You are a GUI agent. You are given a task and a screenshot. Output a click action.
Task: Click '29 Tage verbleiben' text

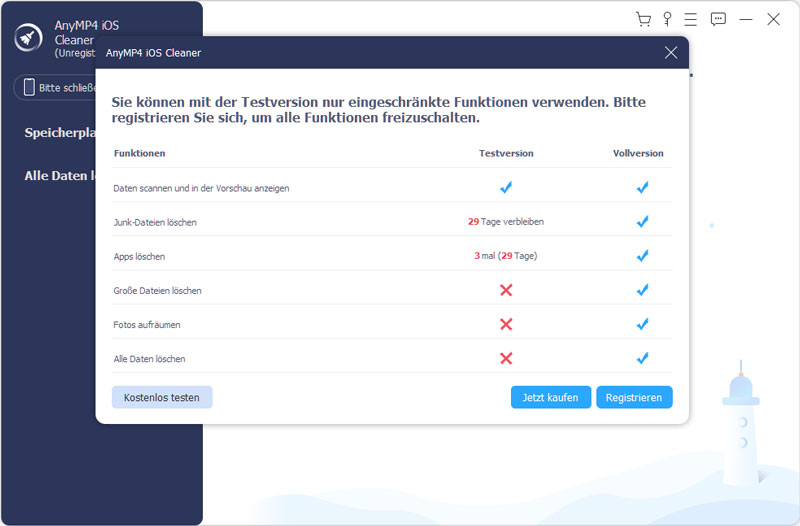[x=506, y=221]
